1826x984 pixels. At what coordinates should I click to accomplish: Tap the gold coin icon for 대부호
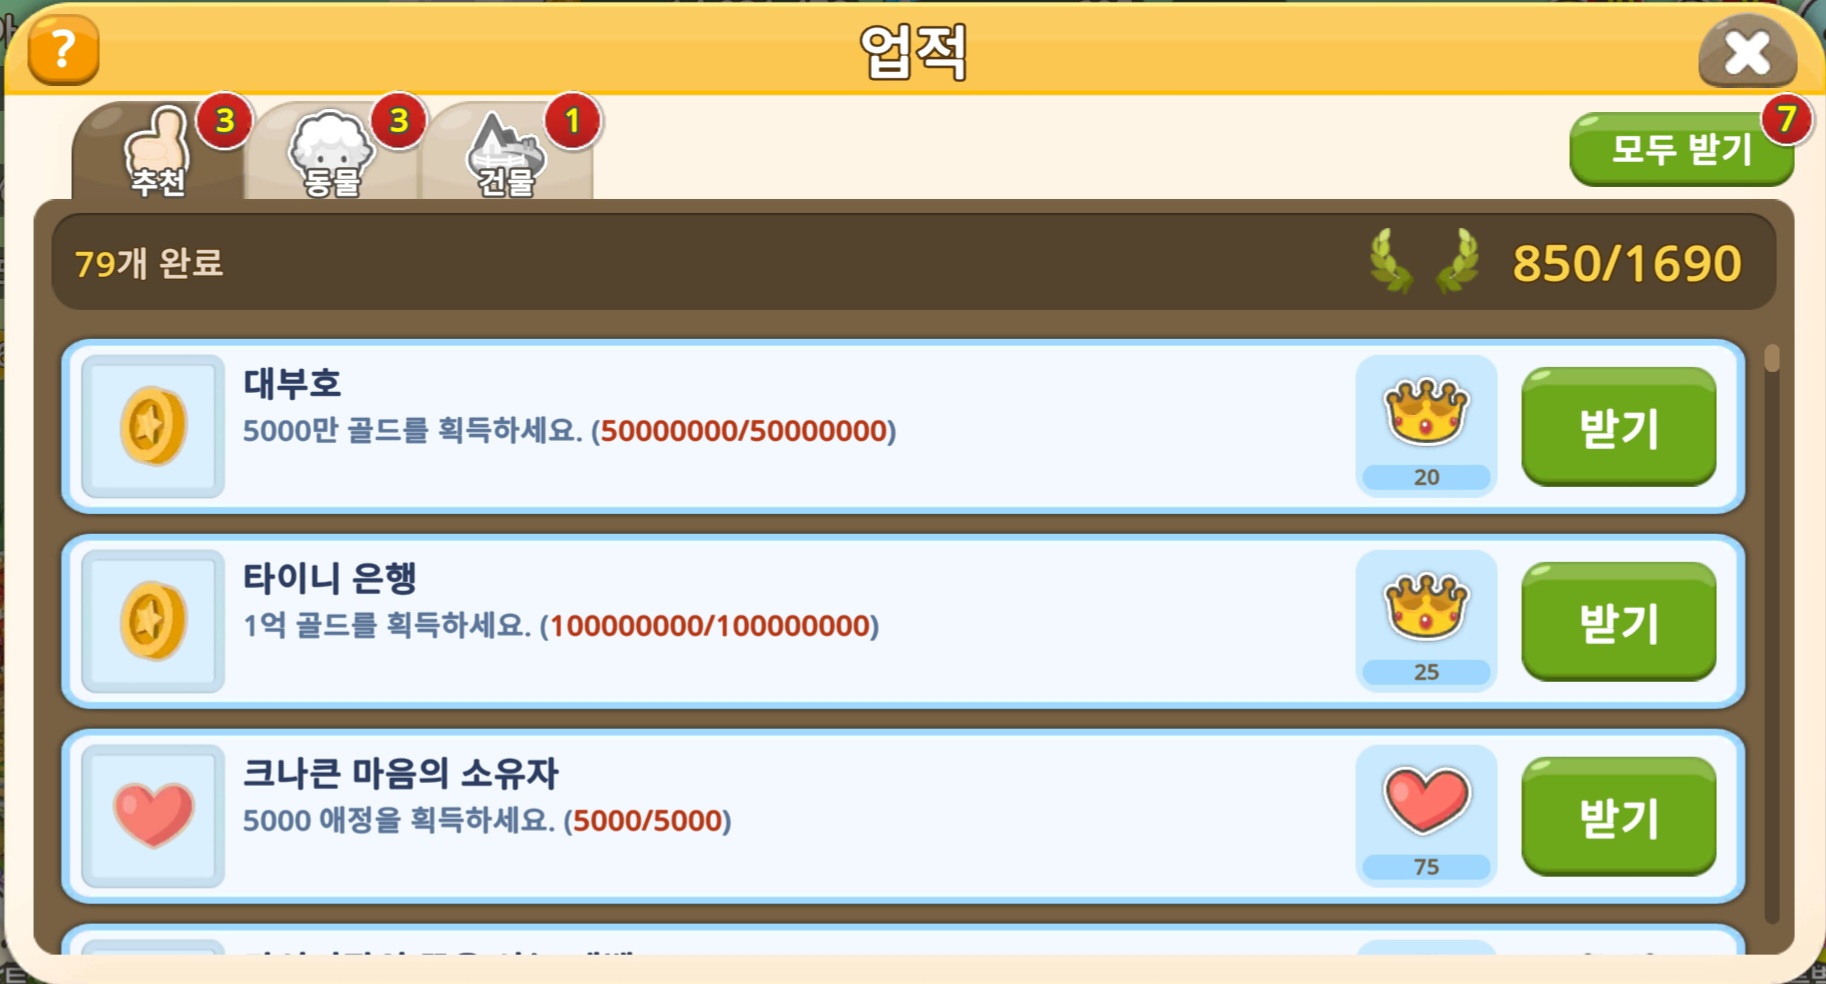click(153, 426)
